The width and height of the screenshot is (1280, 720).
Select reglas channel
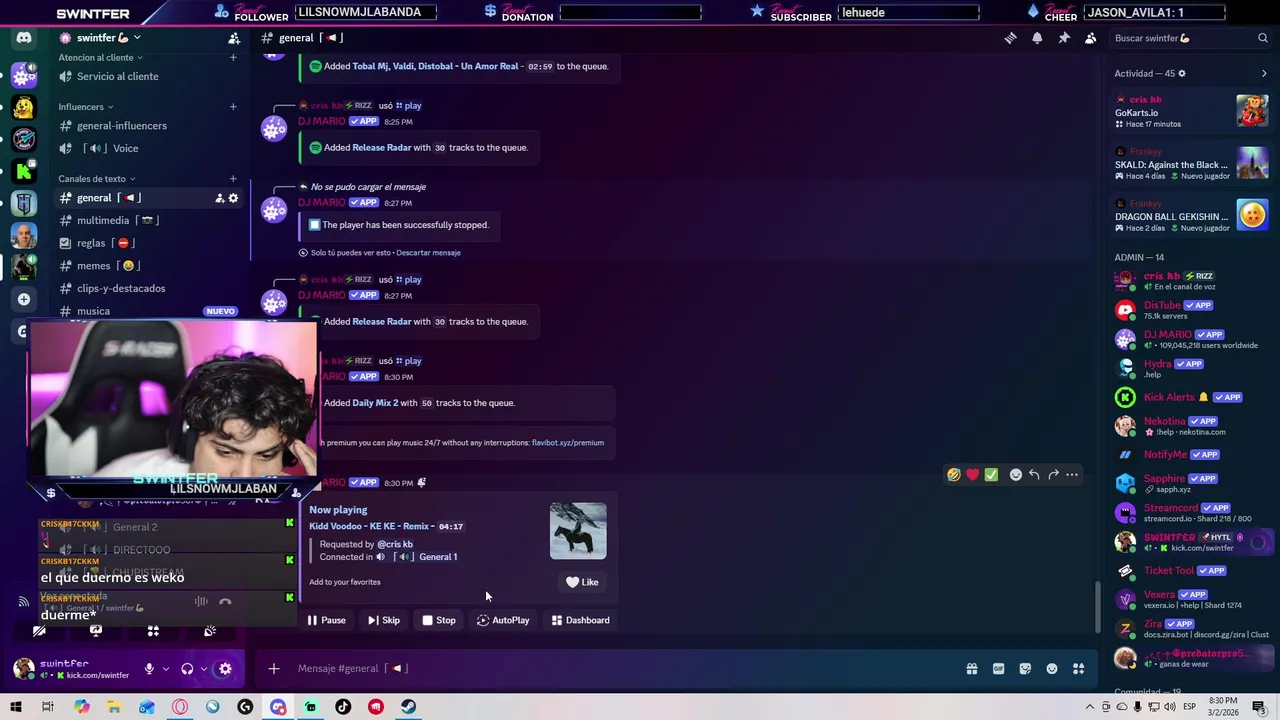click(147, 243)
